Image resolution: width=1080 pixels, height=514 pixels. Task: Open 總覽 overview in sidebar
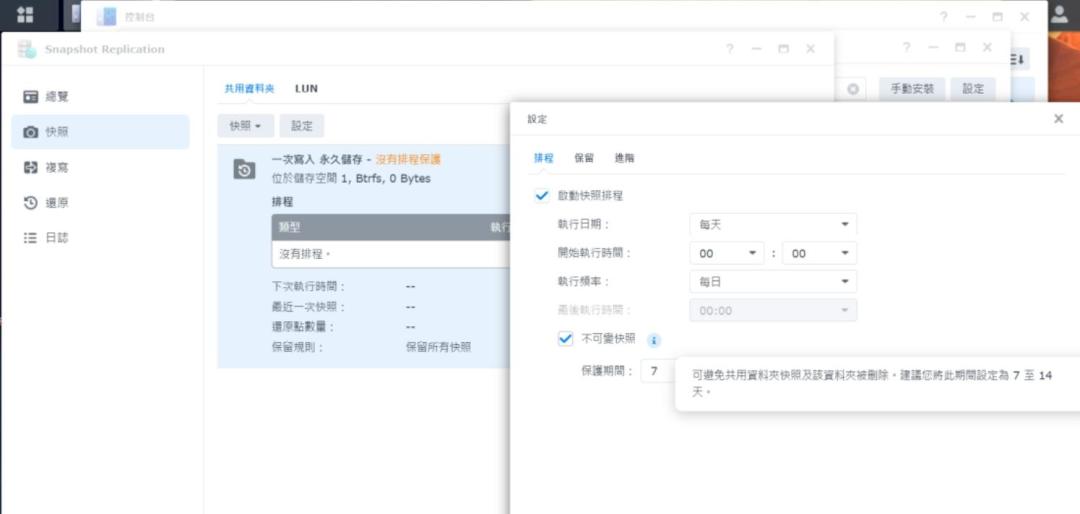[101, 96]
